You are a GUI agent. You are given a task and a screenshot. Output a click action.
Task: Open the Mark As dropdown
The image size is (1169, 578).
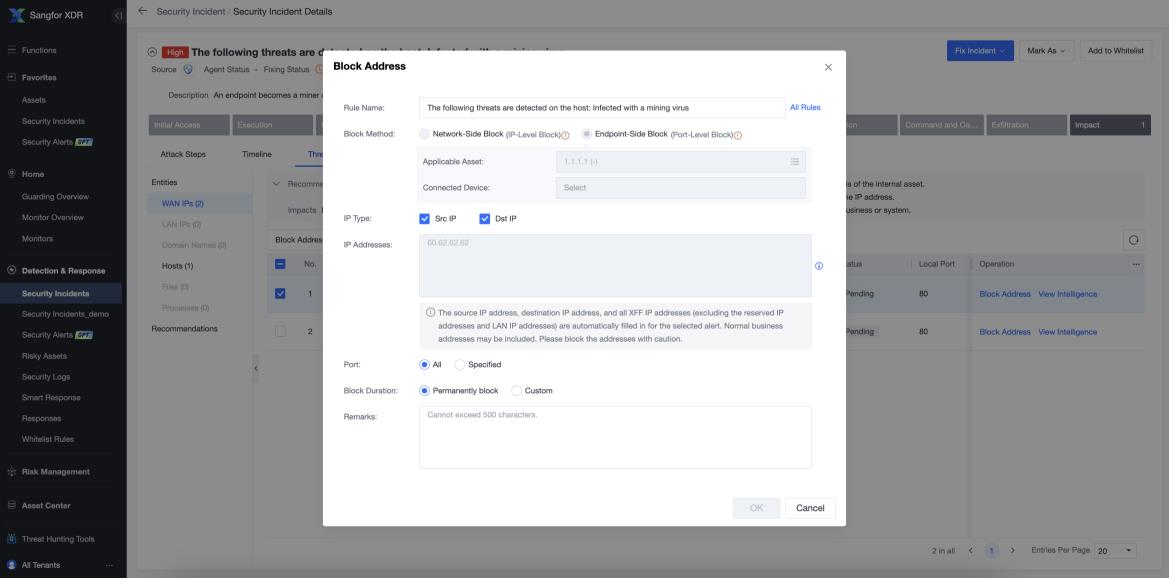coord(1046,51)
